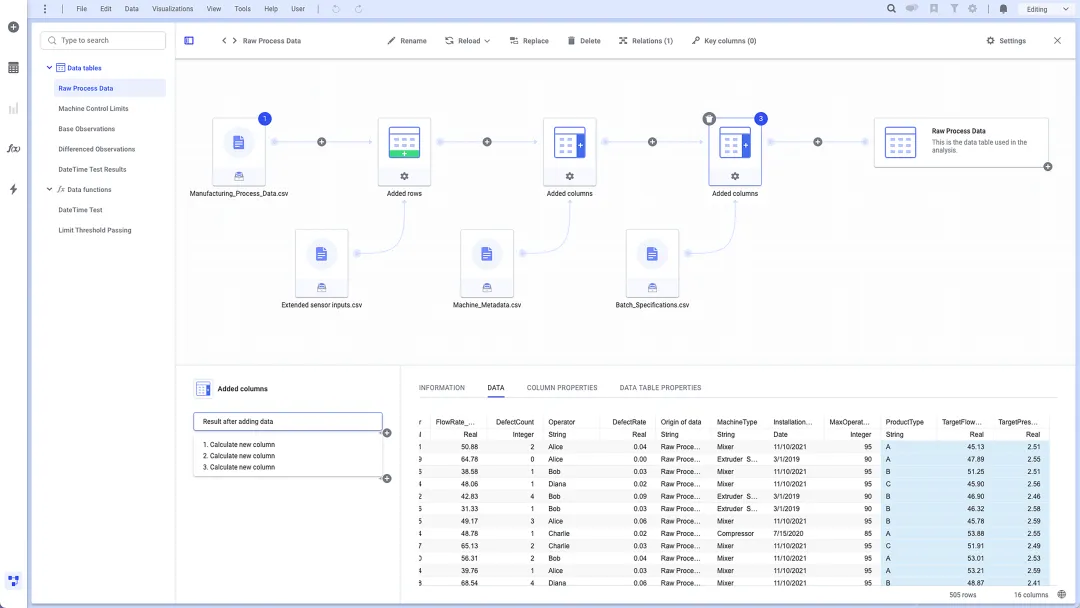Click the ProductType column header
This screenshot has width=1080, height=608.
click(904, 422)
